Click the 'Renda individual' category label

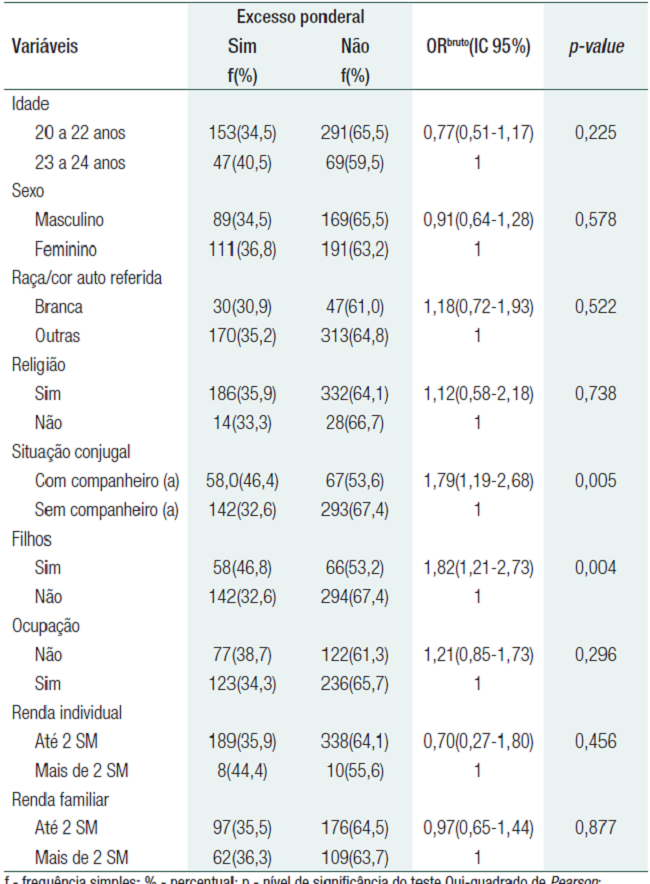tap(67, 713)
